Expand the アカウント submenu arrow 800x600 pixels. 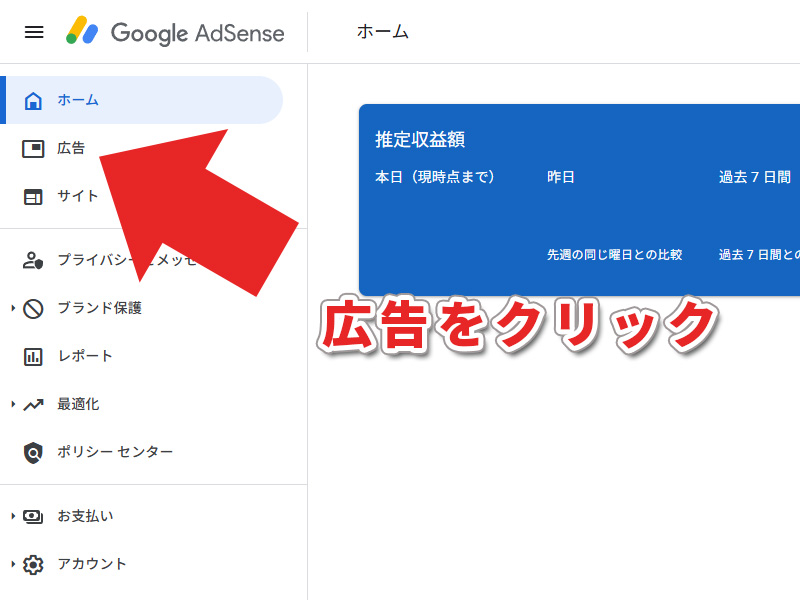pos(13,564)
